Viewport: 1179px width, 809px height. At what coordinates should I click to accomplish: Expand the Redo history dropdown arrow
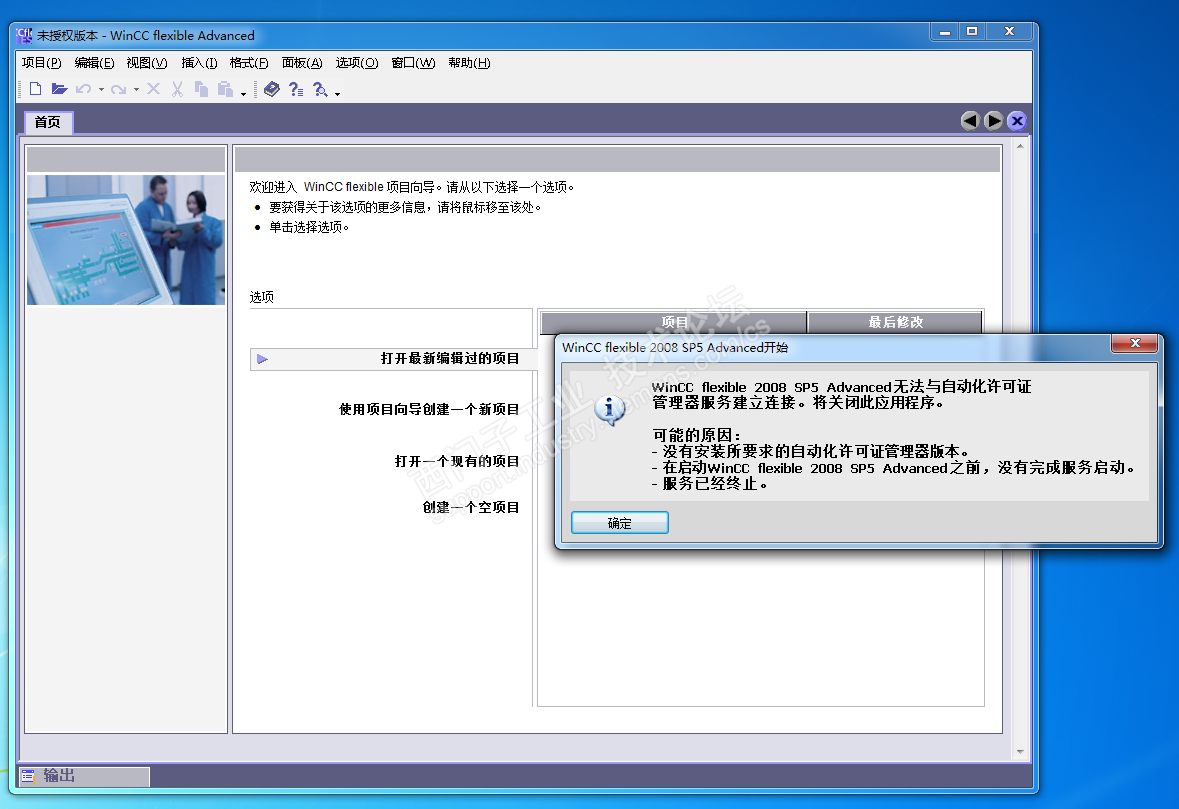click(136, 89)
